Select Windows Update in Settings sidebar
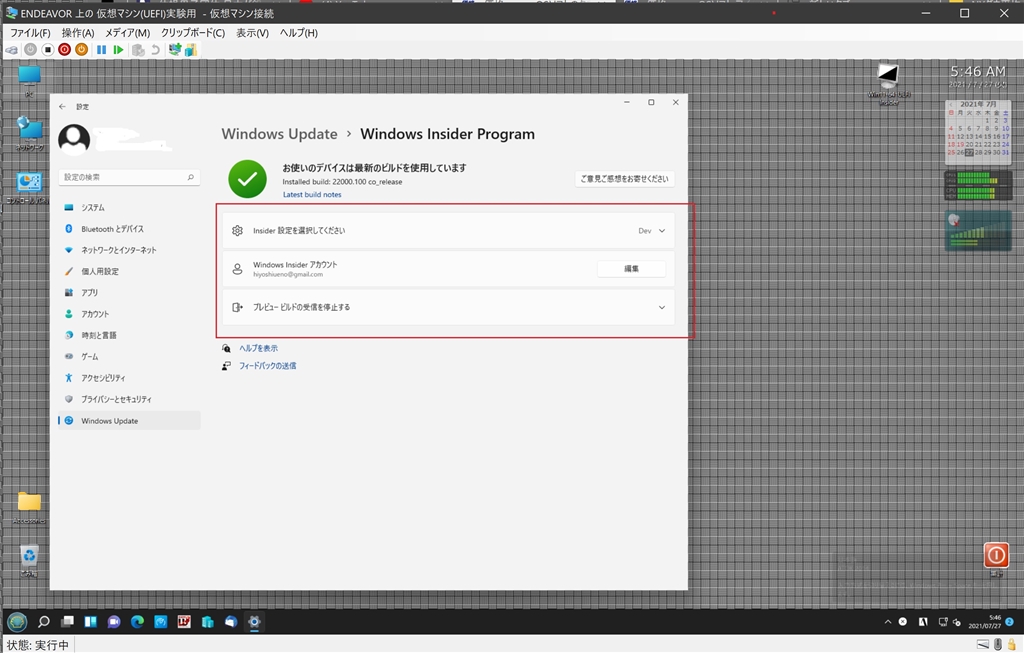 pos(129,421)
